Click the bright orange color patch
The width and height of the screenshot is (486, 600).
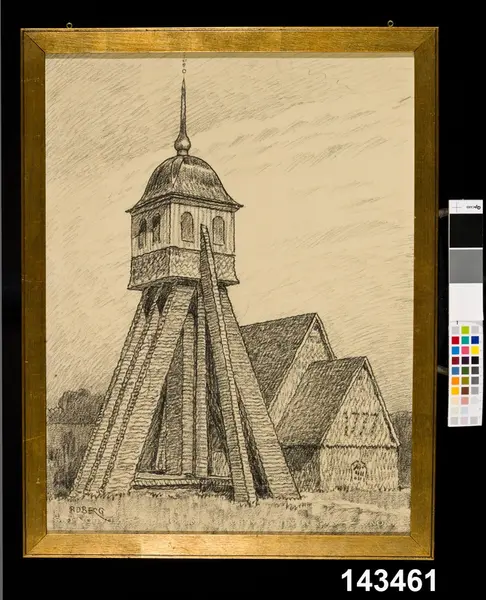pos(455,380)
